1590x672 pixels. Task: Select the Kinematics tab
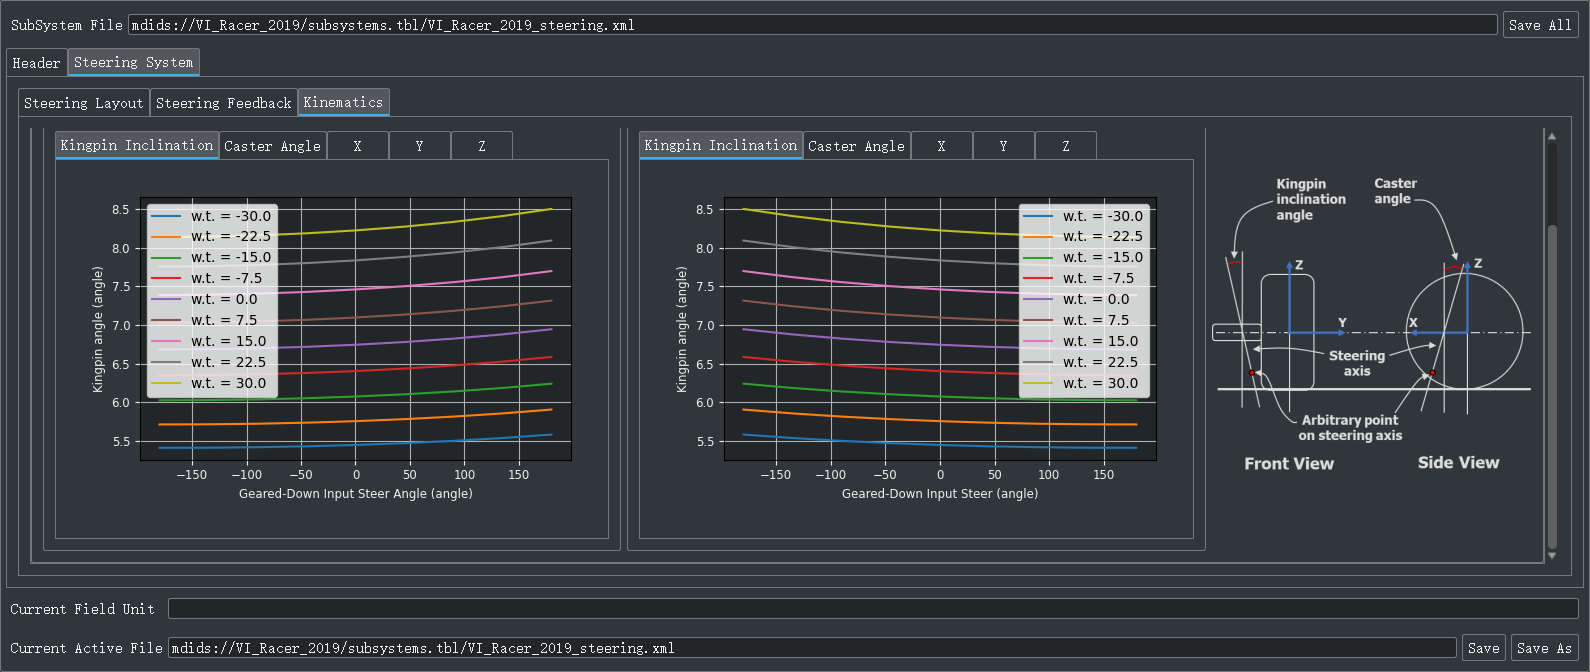tap(343, 102)
